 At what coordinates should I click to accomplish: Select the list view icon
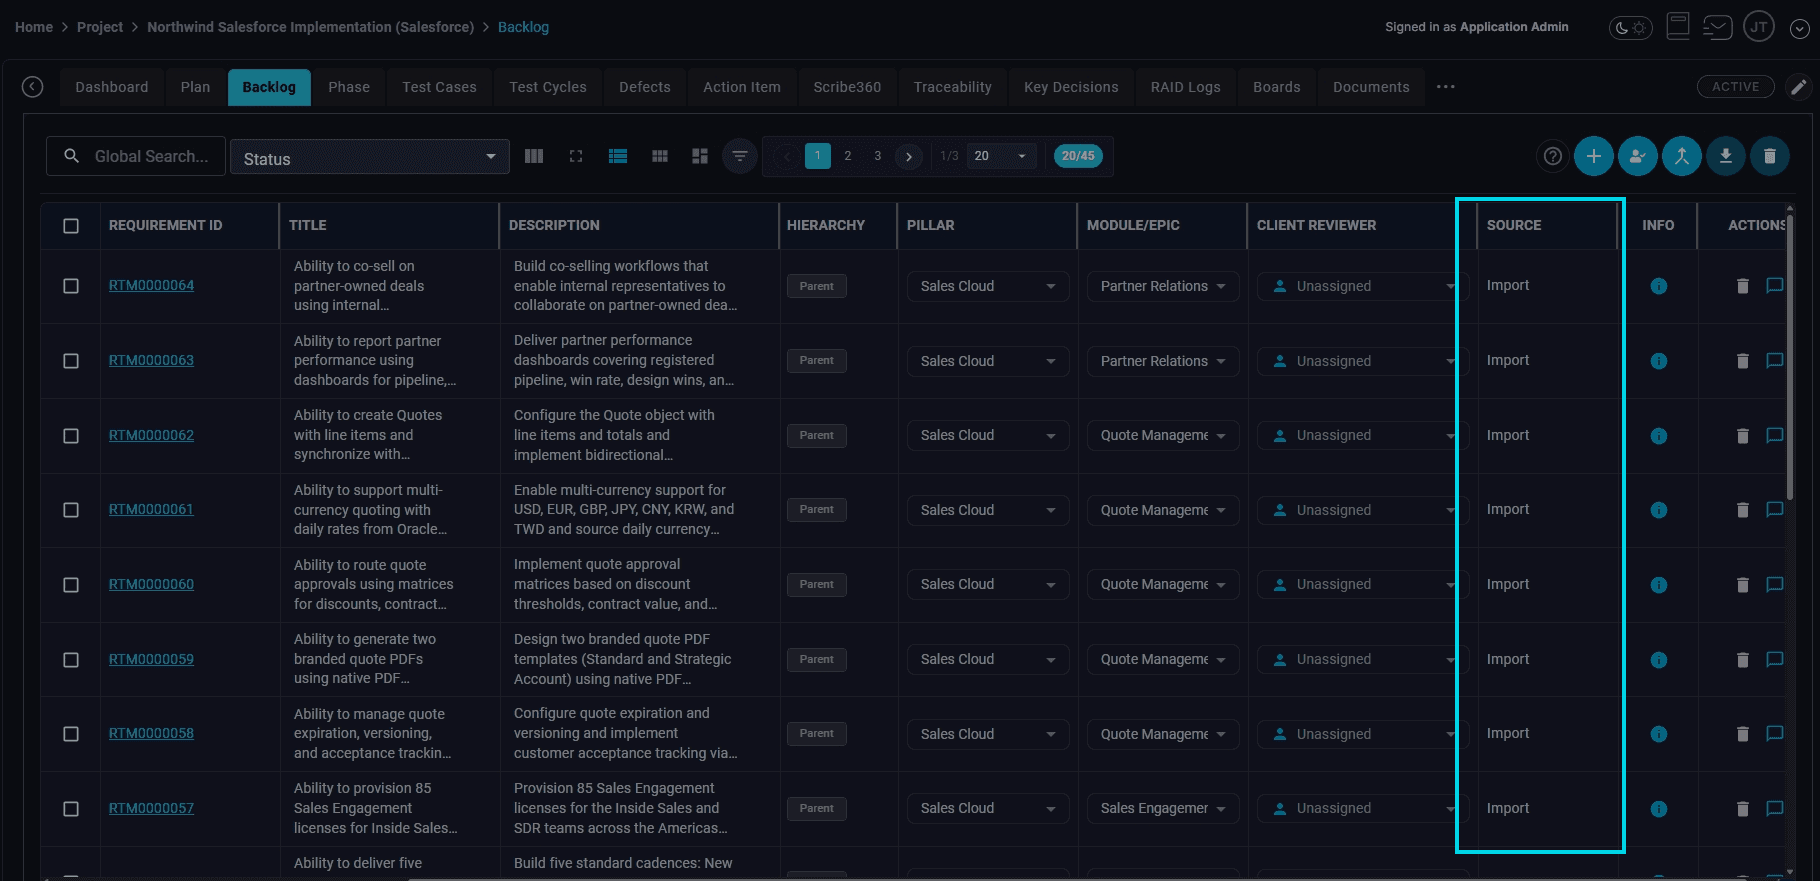pos(618,156)
